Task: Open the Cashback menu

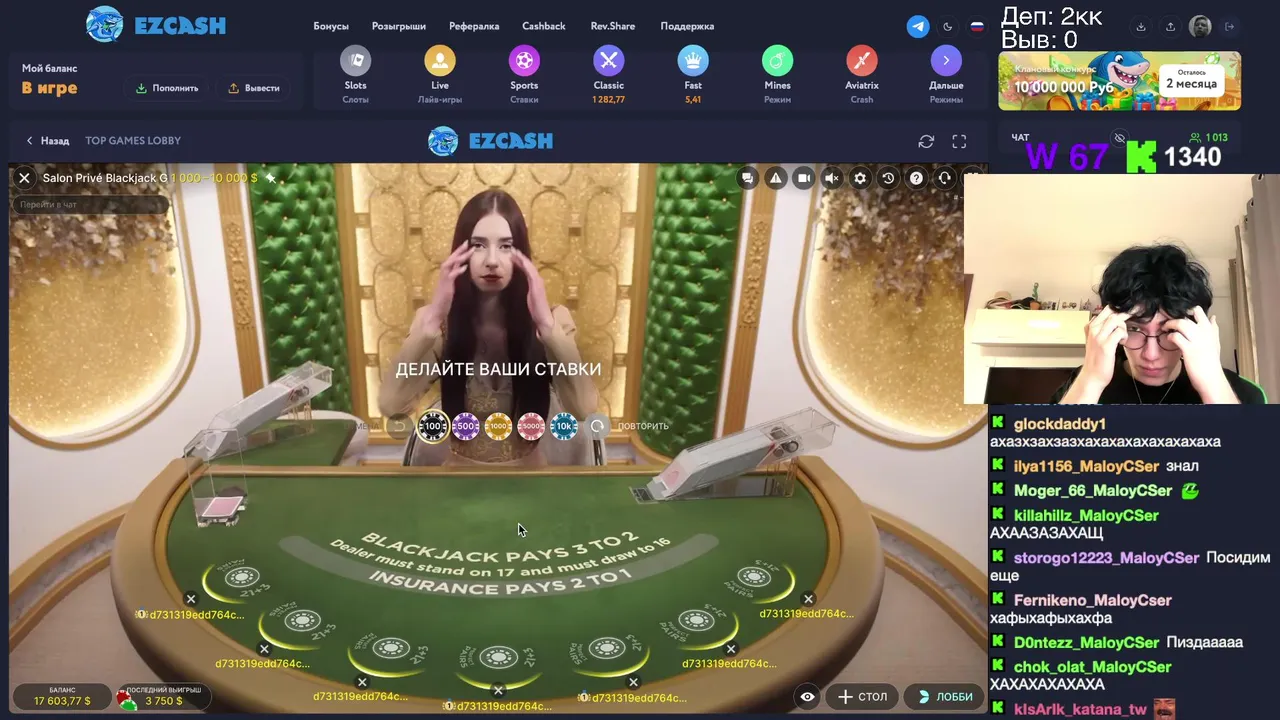Action: tap(544, 26)
